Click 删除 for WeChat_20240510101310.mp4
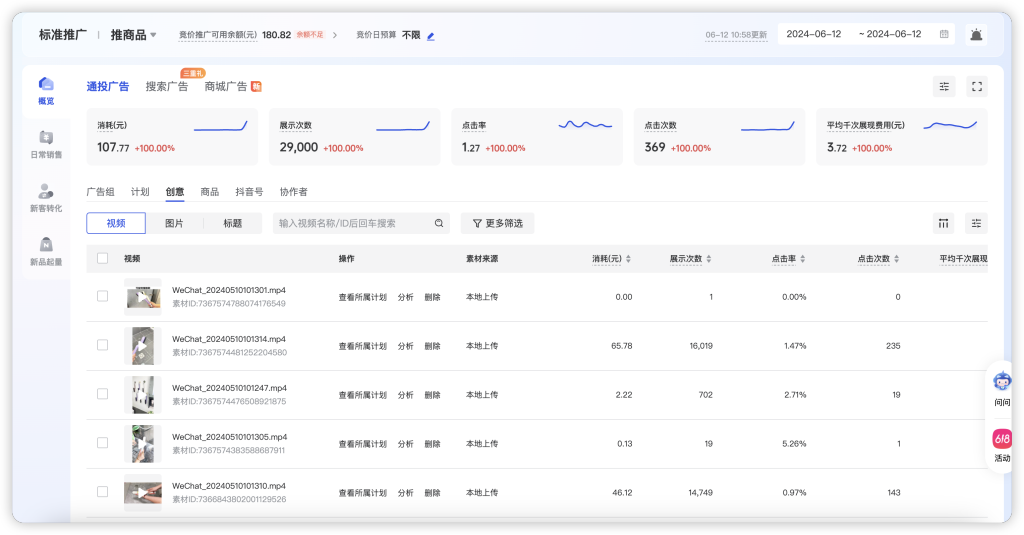 click(x=432, y=493)
